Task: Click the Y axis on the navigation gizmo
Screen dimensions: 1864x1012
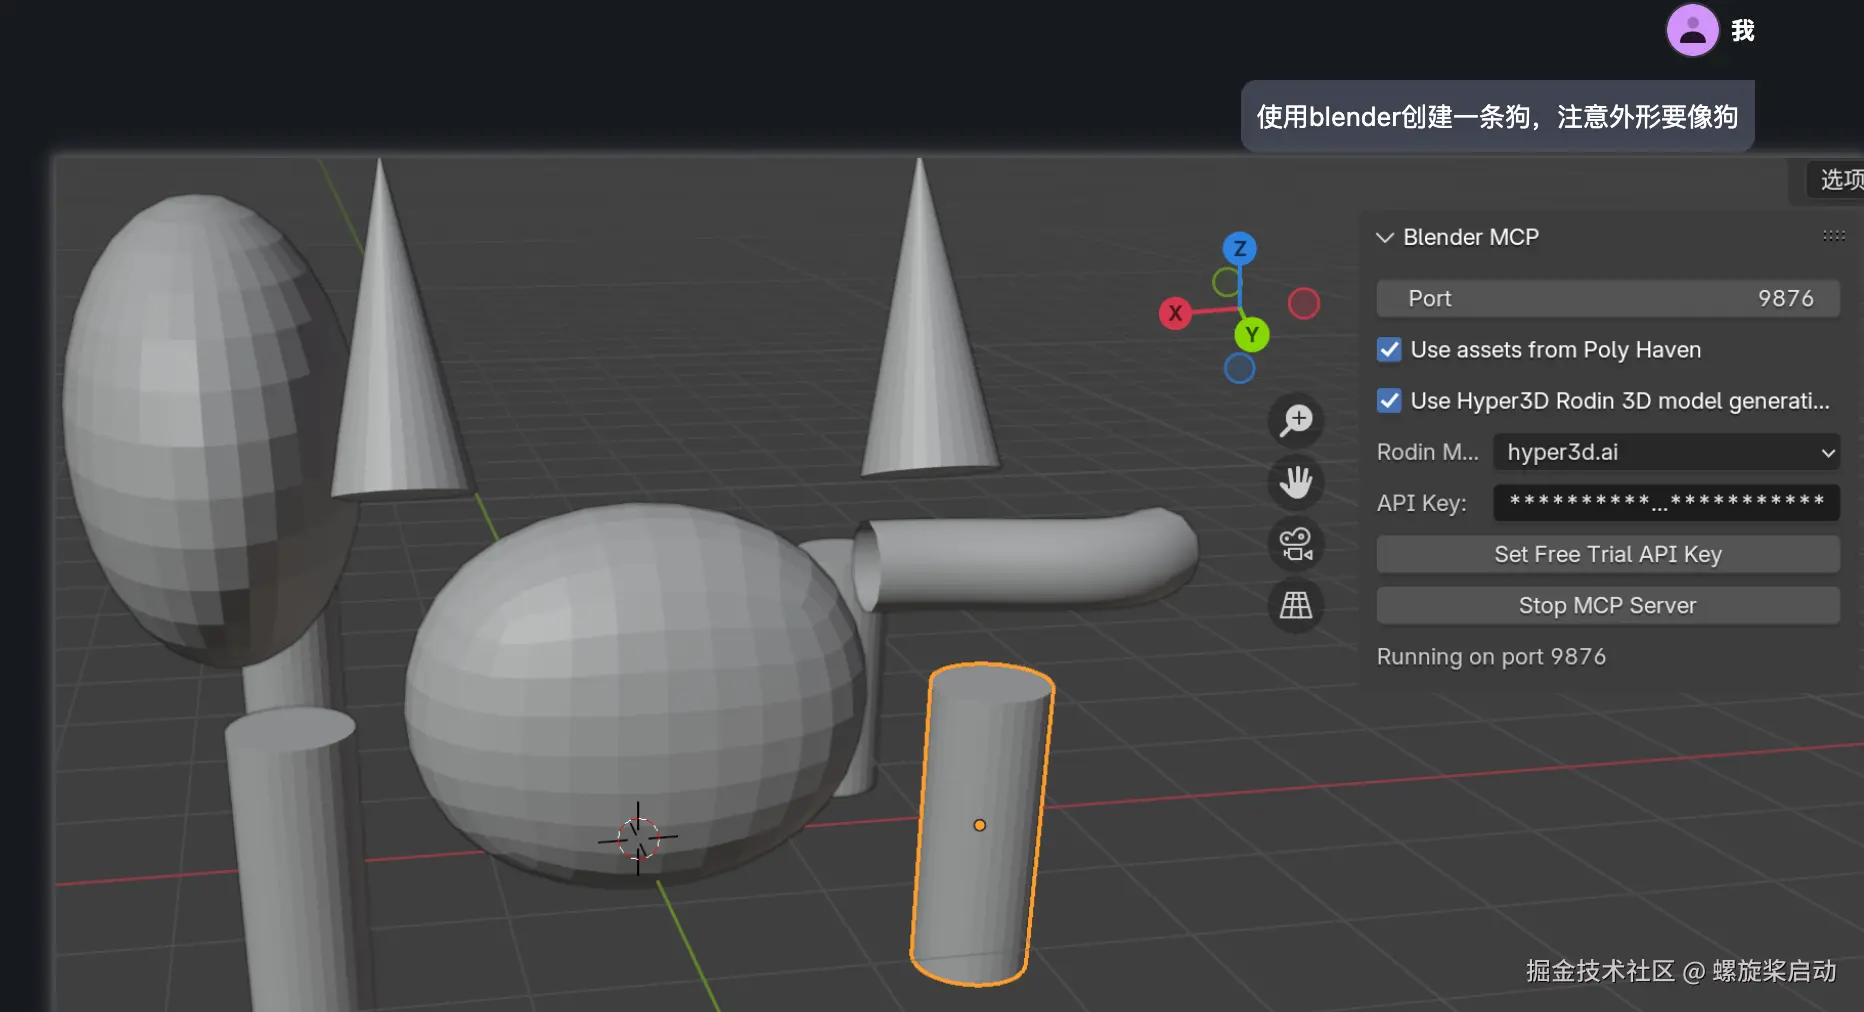Action: tap(1252, 334)
